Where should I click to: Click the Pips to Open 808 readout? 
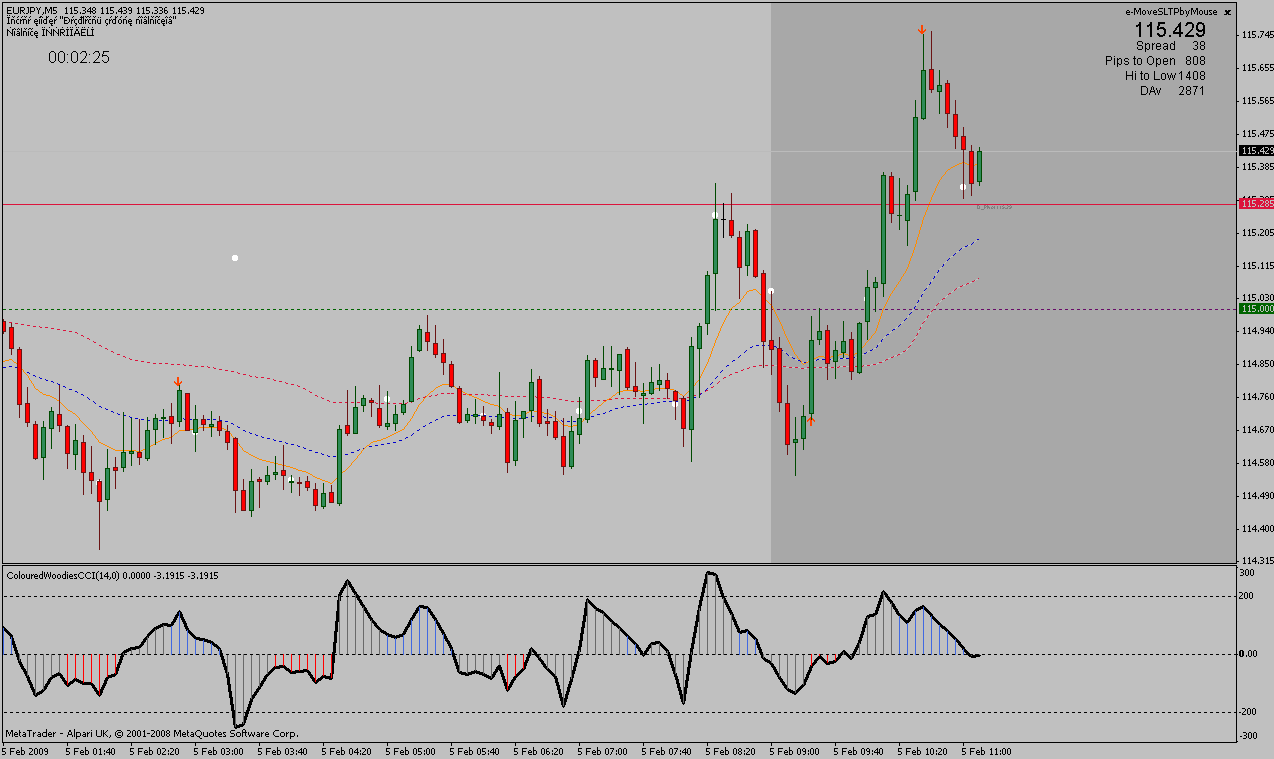point(1155,61)
